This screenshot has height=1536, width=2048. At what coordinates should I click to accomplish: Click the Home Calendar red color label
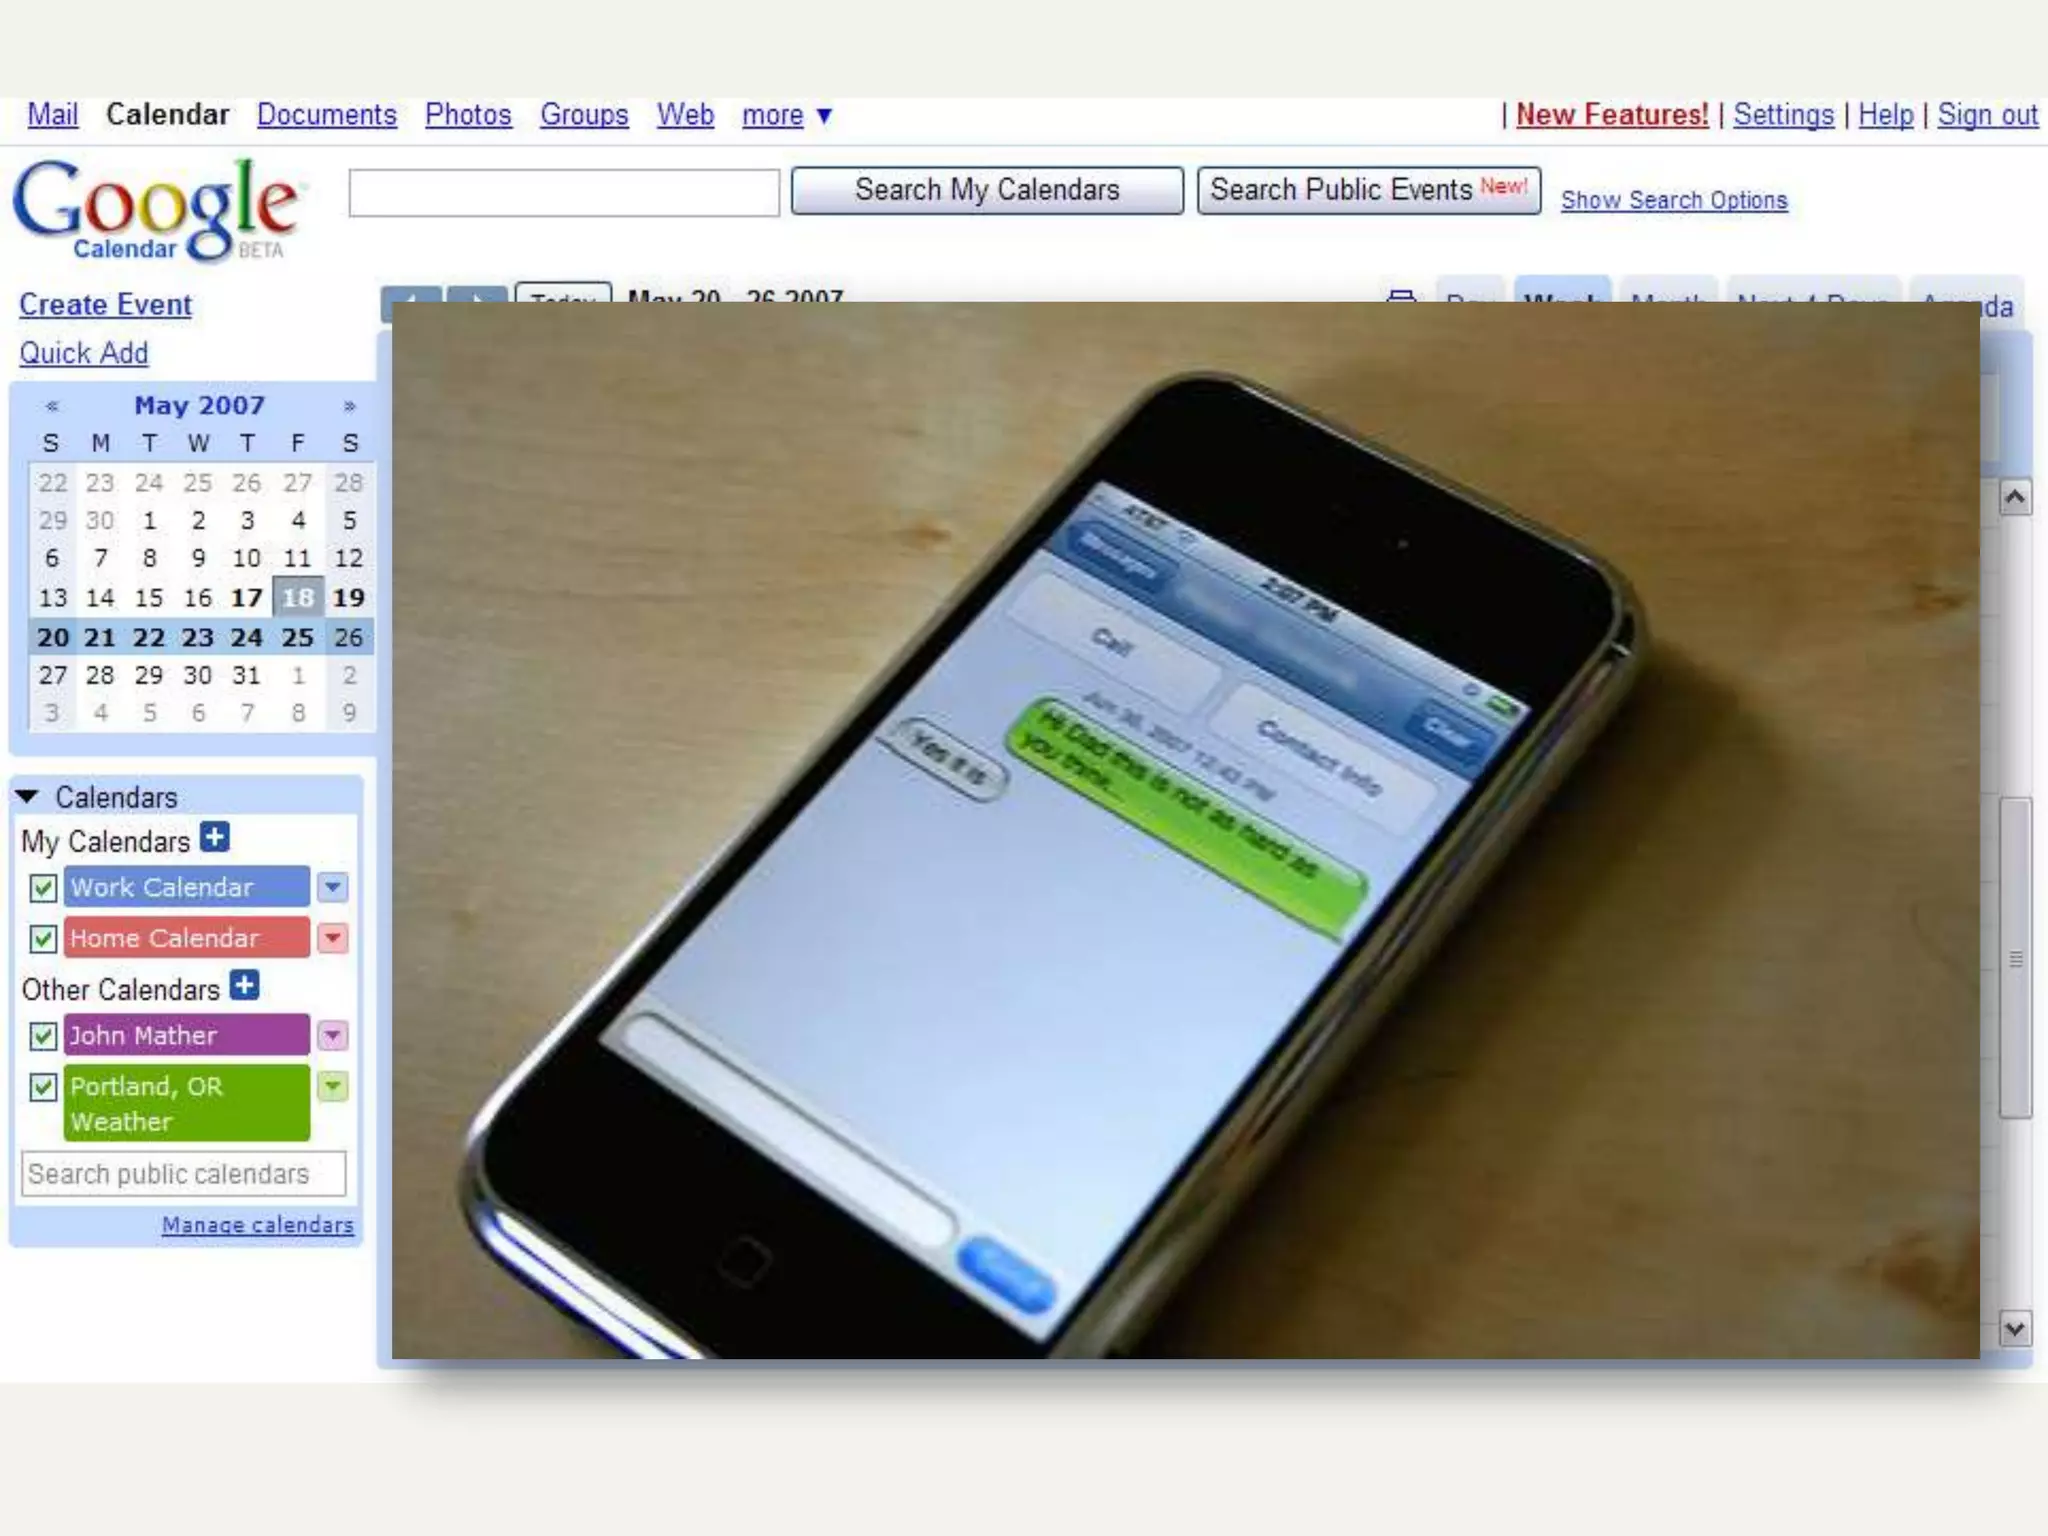[186, 938]
